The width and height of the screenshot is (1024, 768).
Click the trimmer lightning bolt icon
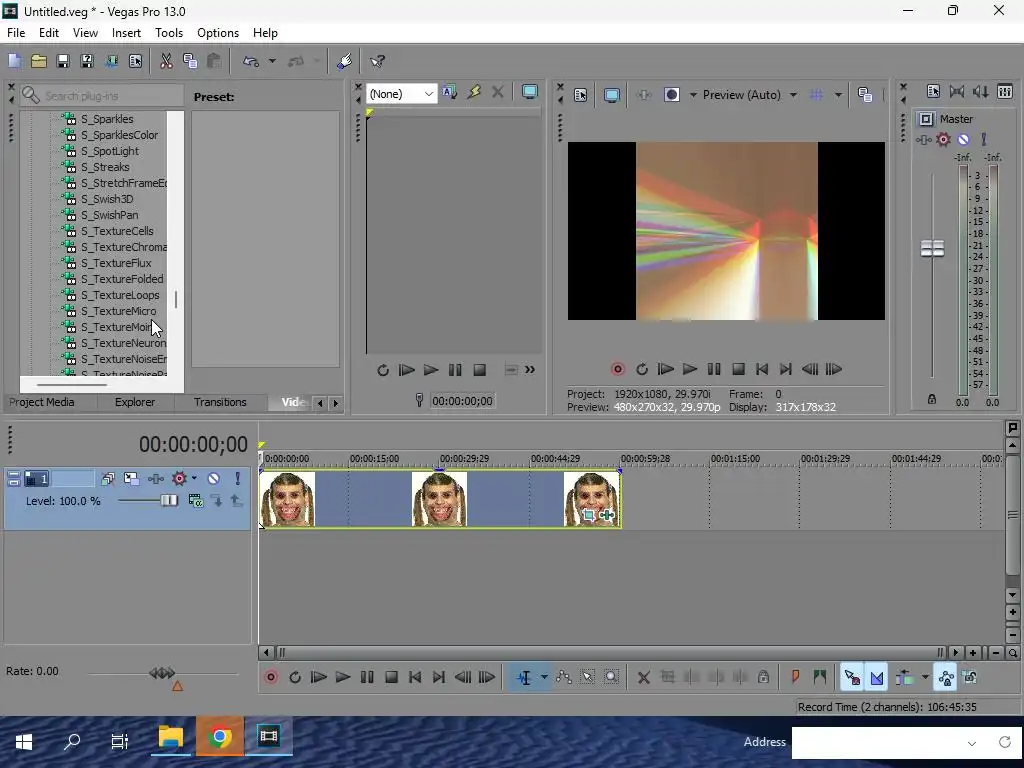(x=473, y=92)
